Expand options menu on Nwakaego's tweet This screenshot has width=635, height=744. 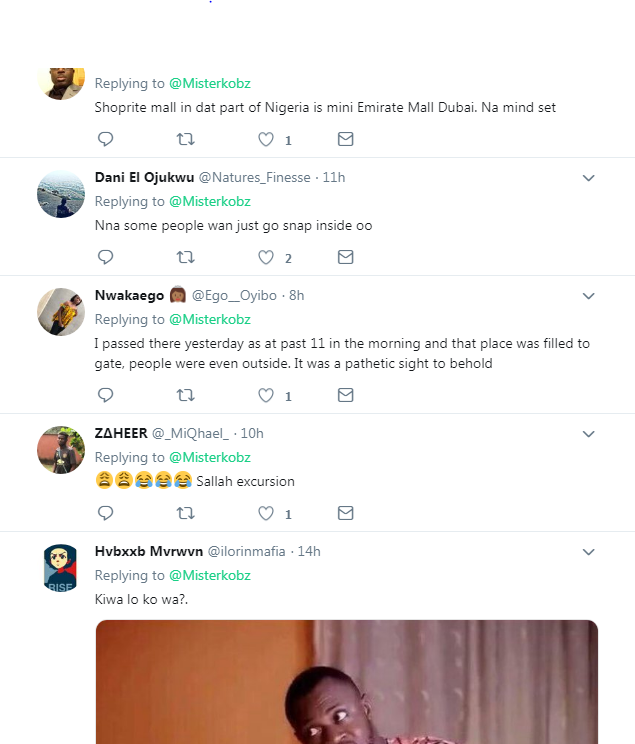[589, 296]
